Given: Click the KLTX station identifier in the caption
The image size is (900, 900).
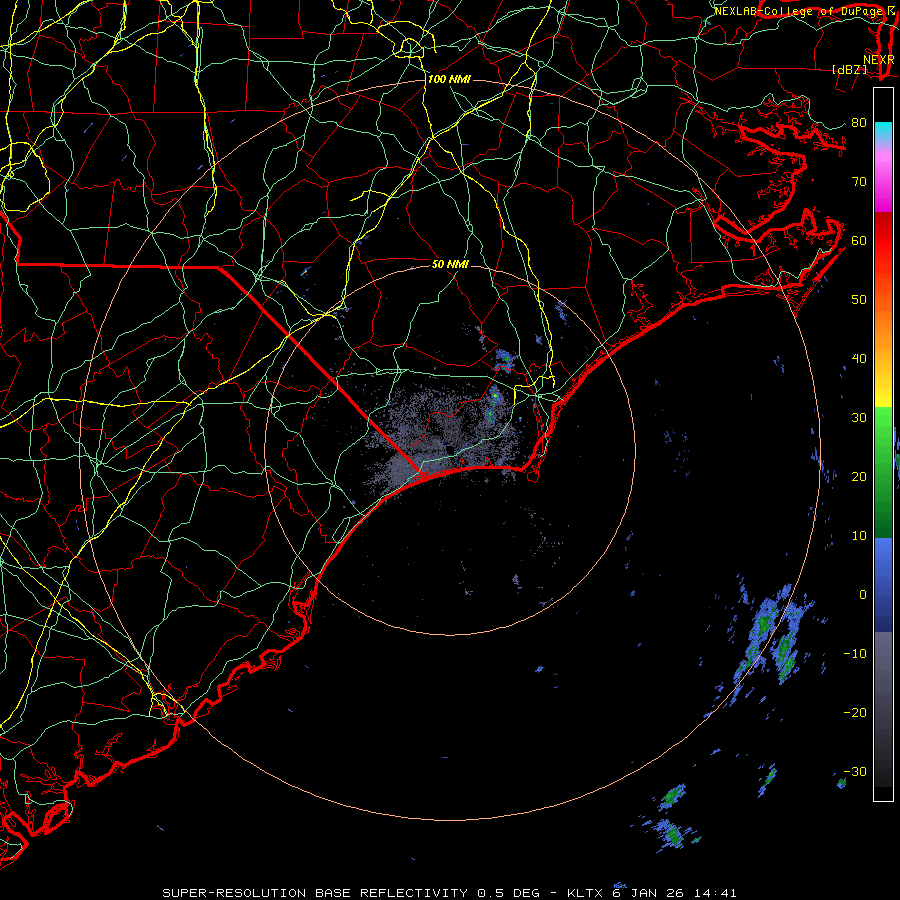Looking at the screenshot, I should (585, 893).
